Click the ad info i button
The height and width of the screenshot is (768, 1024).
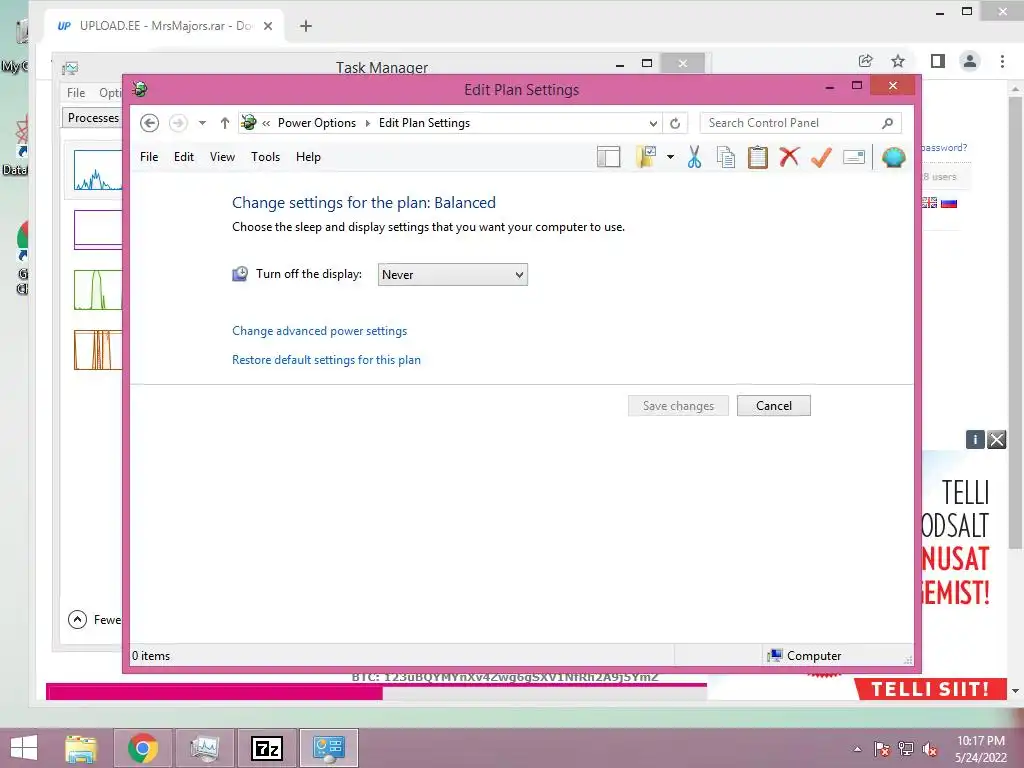tap(975, 440)
